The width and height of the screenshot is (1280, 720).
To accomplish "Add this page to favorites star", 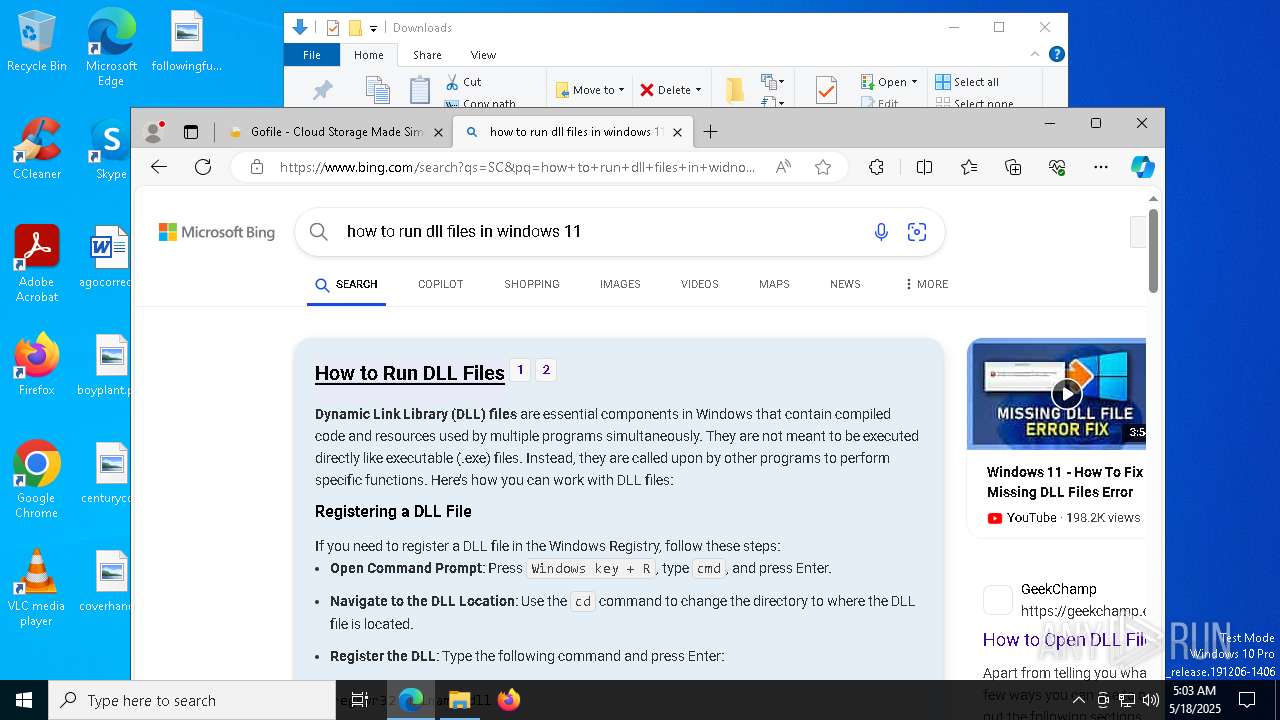I will tap(823, 167).
